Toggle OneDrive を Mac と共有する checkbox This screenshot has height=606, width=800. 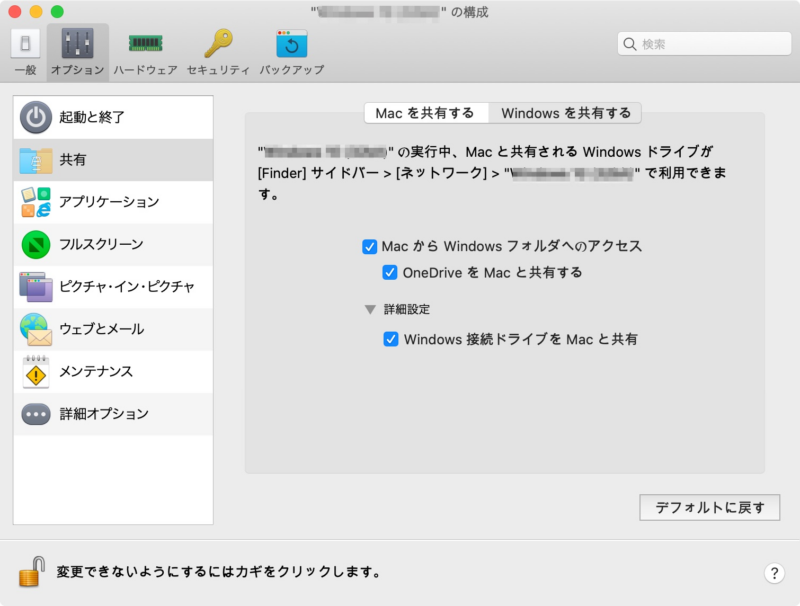pyautogui.click(x=390, y=272)
